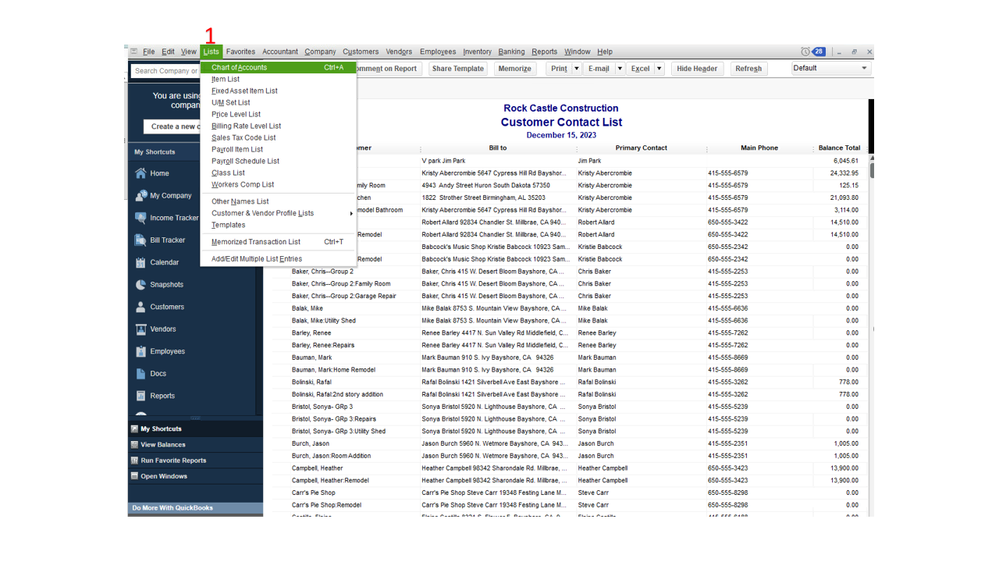Click the Memorize button
The height and width of the screenshot is (562, 999).
(514, 69)
